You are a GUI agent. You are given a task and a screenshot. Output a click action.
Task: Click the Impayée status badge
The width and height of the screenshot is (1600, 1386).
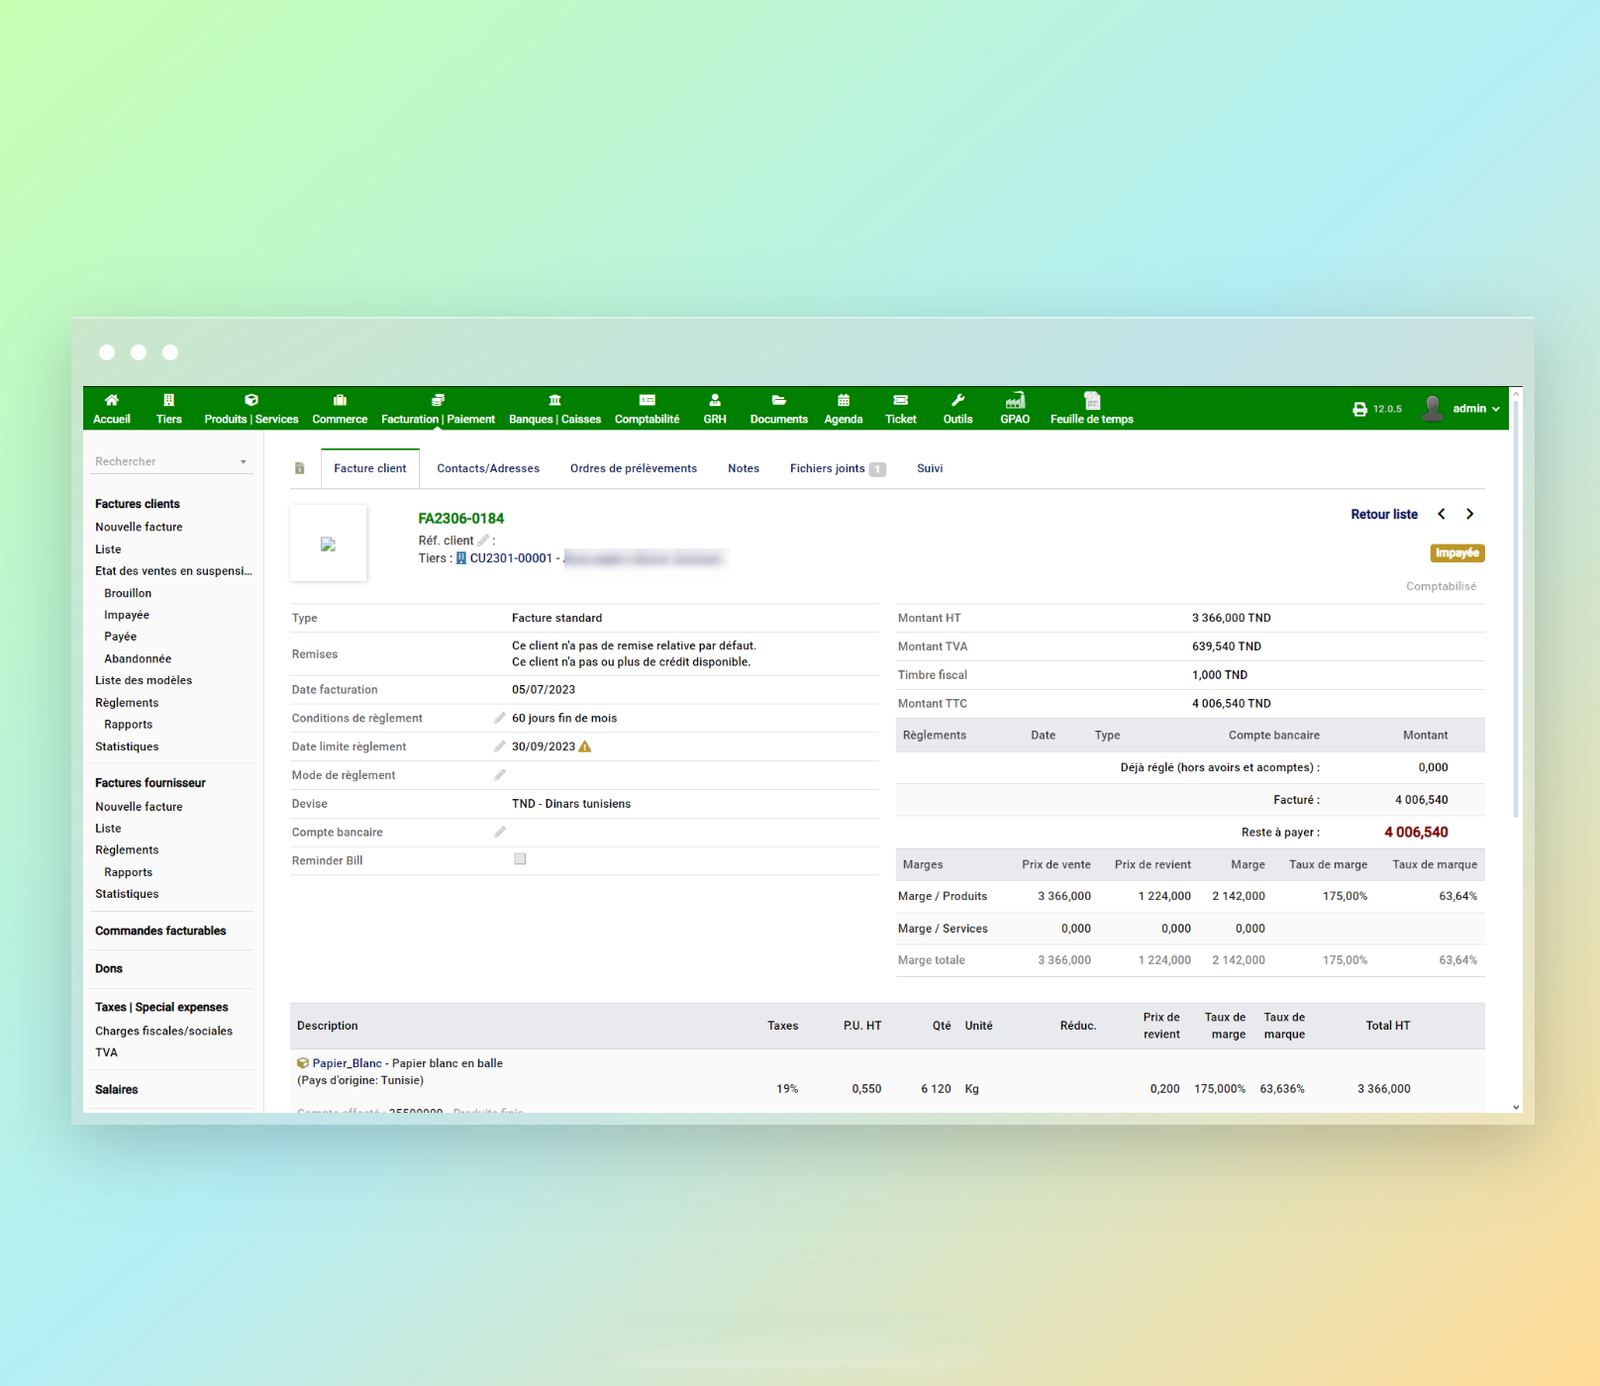tap(1457, 553)
